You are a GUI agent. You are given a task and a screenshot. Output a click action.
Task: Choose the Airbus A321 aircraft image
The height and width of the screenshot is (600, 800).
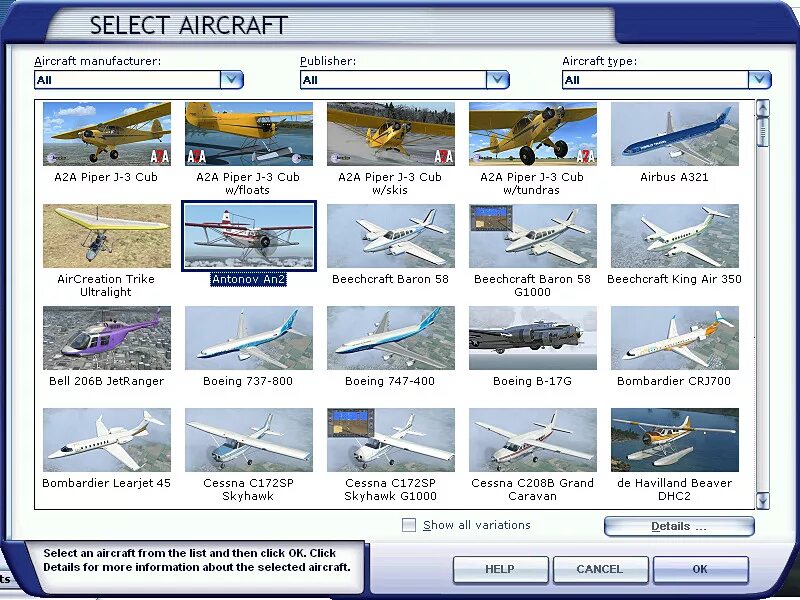click(x=674, y=134)
